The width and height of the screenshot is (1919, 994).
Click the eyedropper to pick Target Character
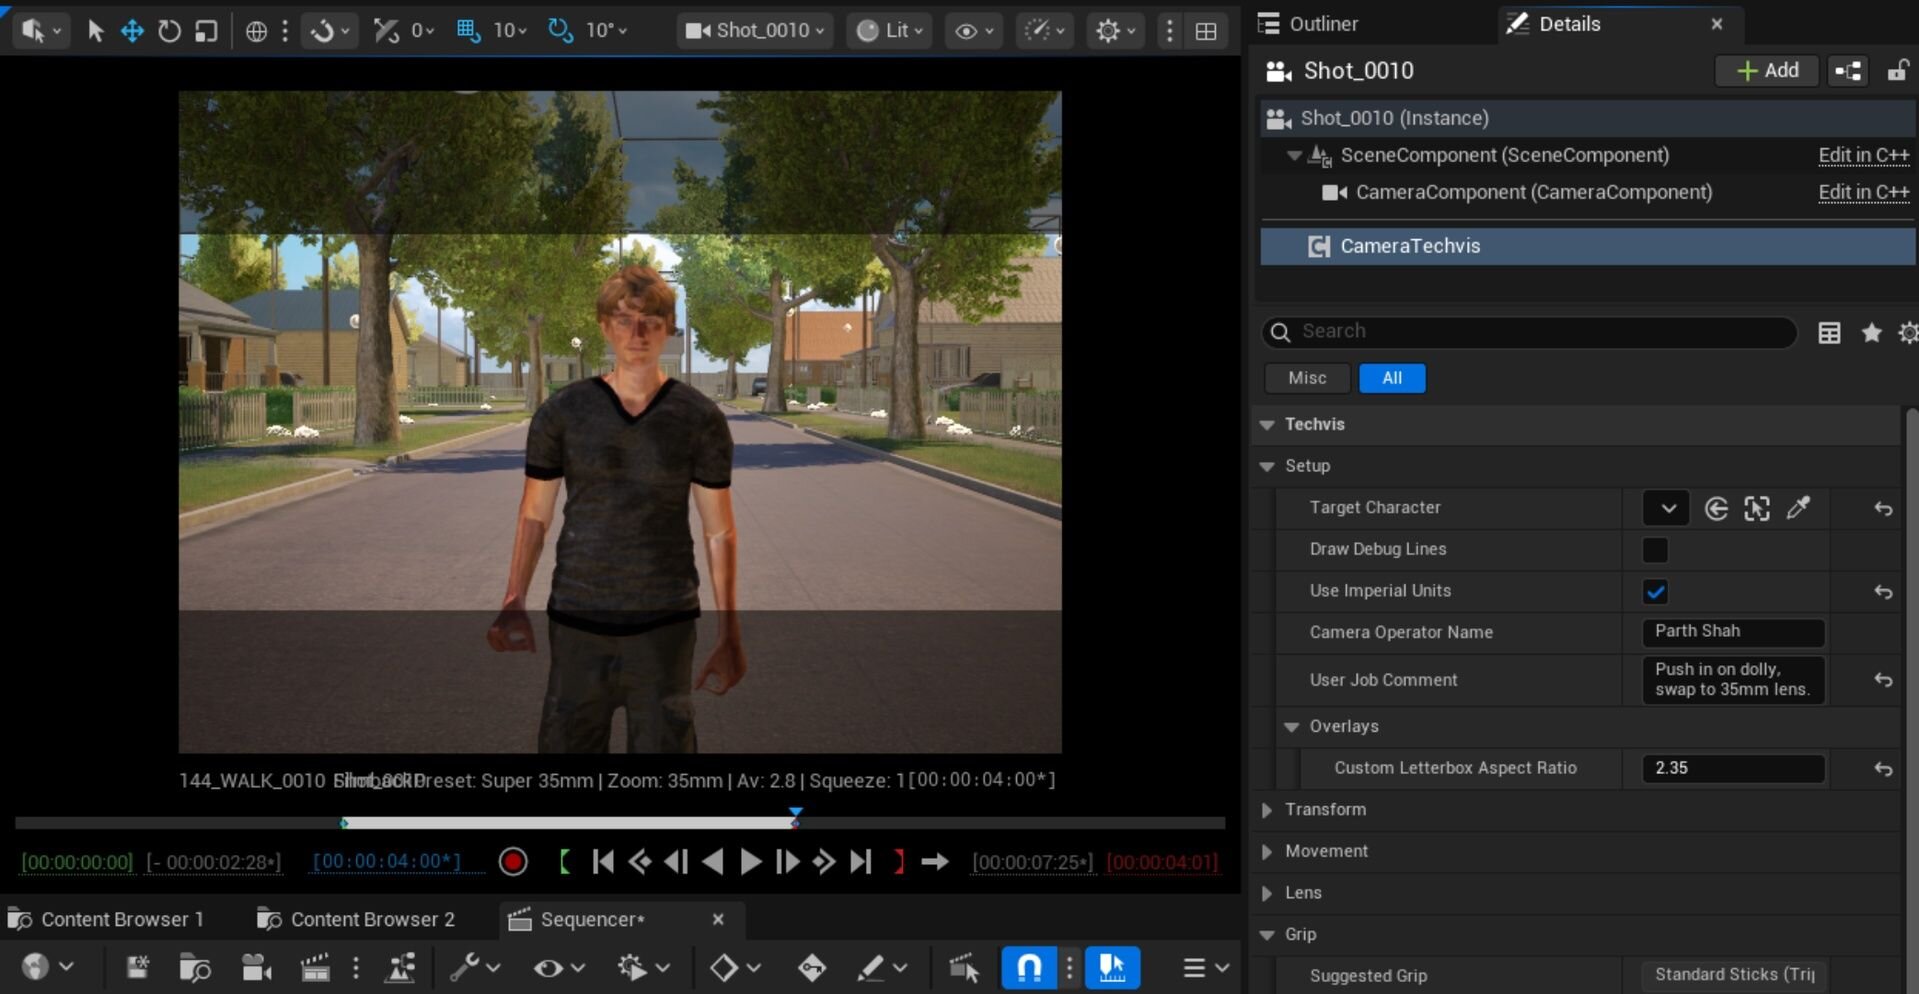(1798, 509)
